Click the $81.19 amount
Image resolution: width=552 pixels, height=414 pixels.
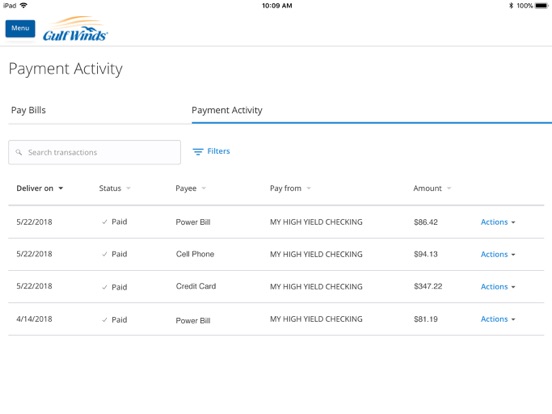point(426,319)
